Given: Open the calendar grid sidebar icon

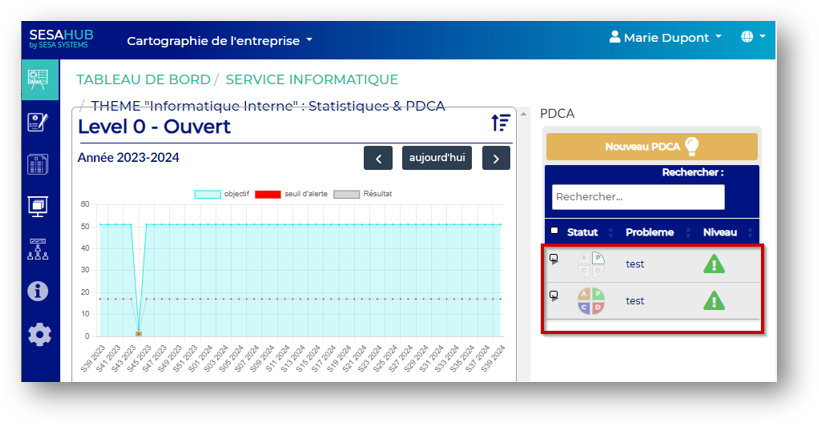Looking at the screenshot, I should pos(39,164).
